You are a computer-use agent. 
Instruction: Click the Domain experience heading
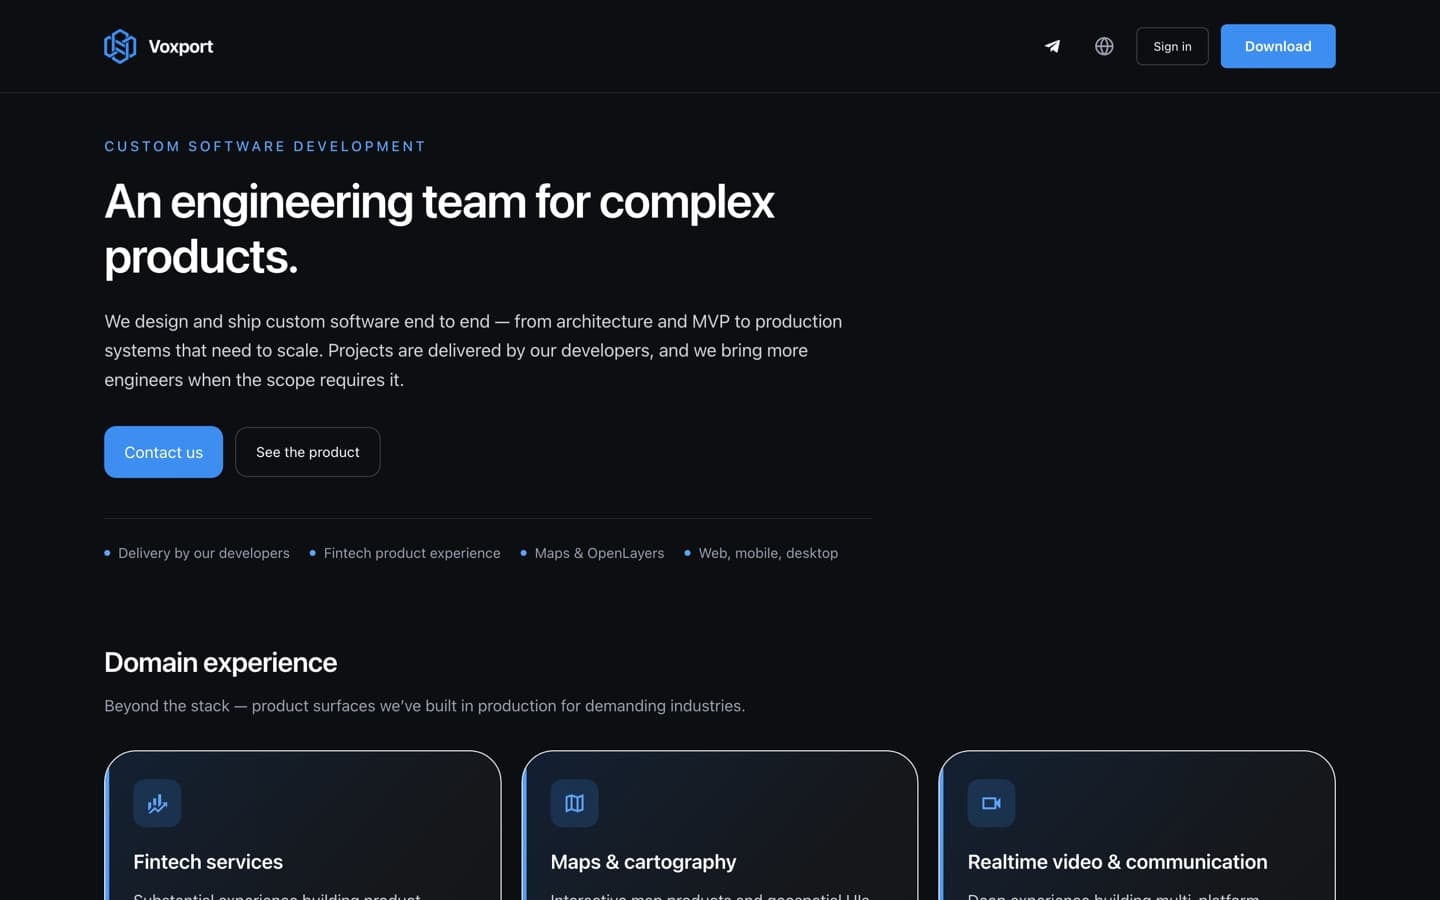220,662
